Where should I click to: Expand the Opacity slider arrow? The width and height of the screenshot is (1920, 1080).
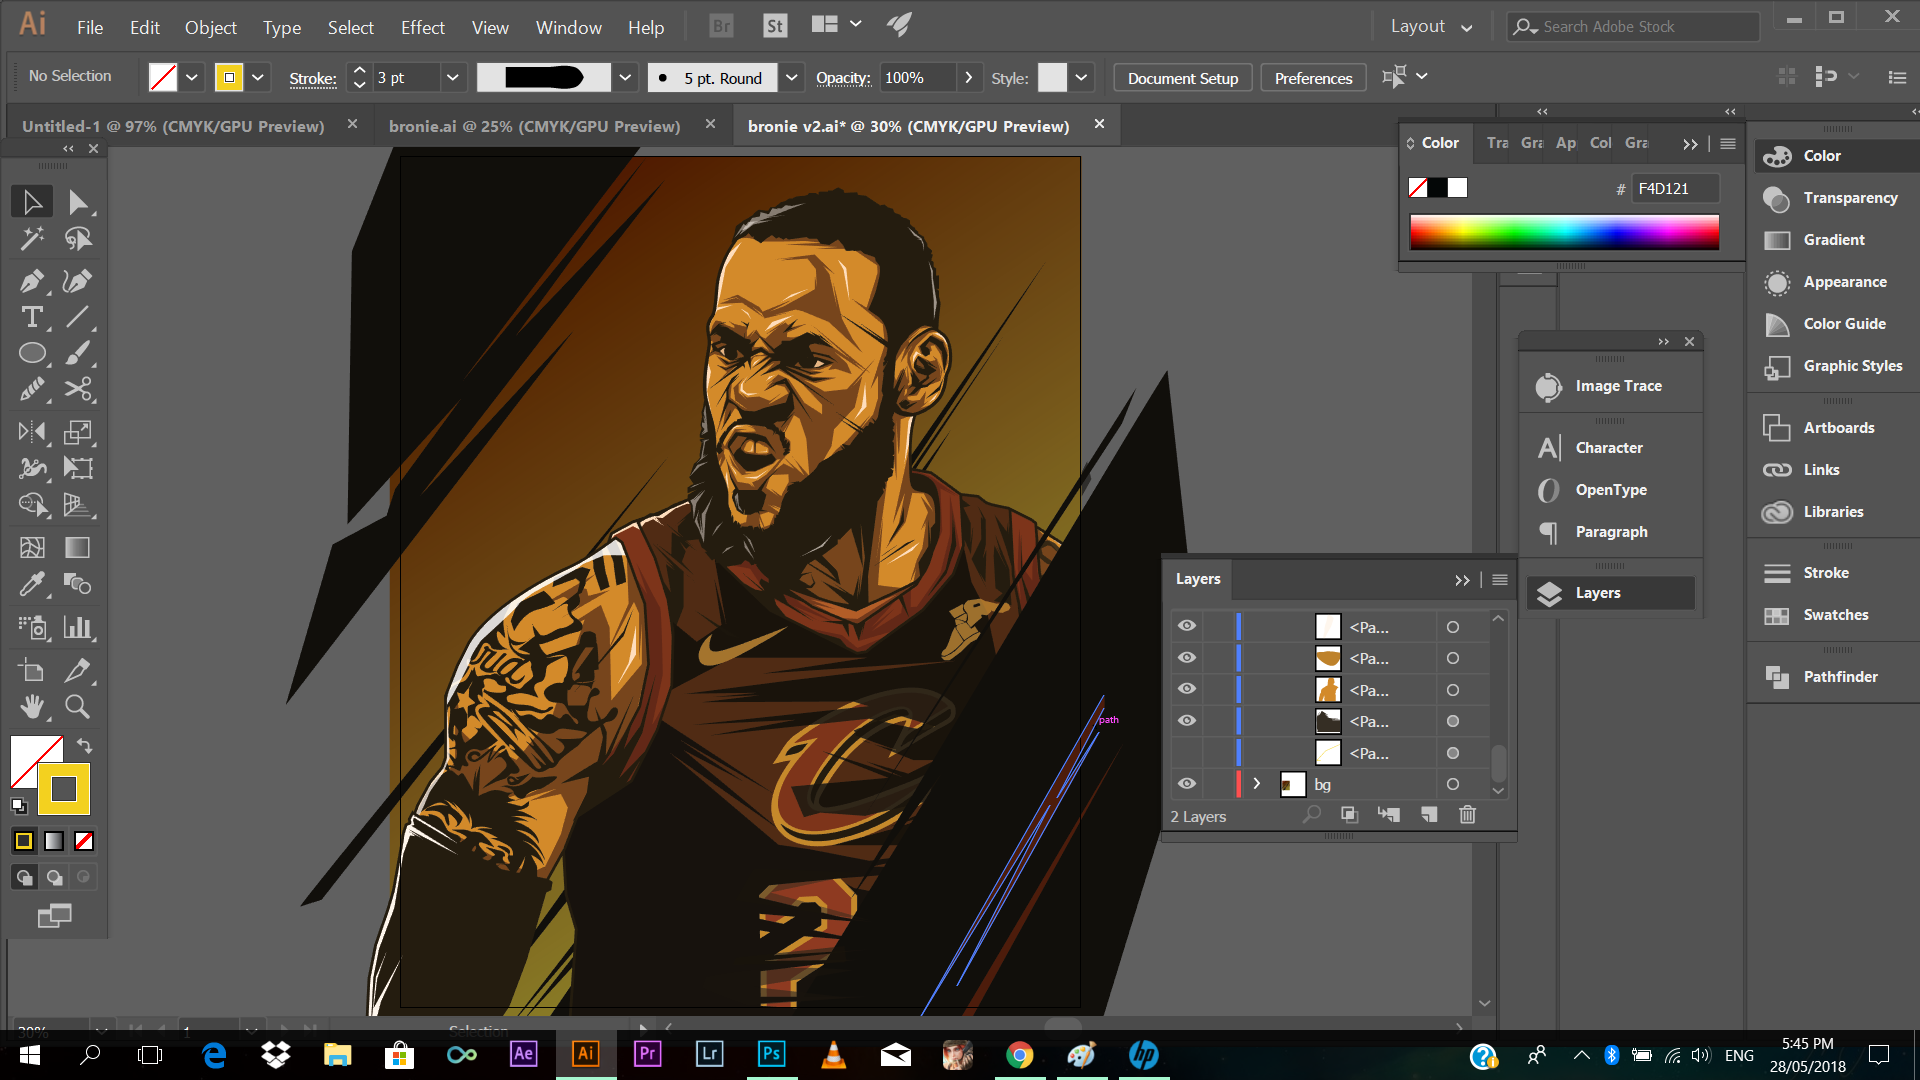pos(968,77)
